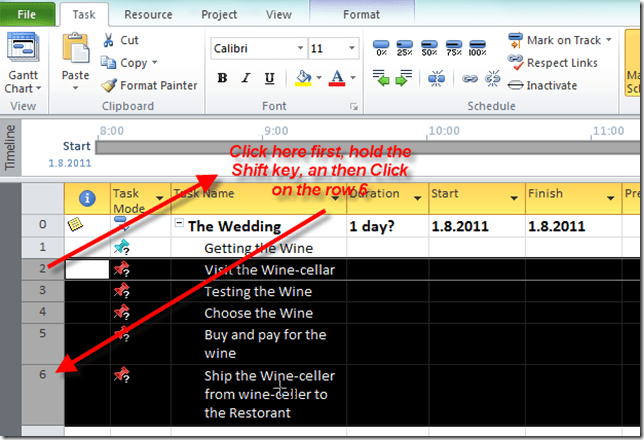This screenshot has width=644, height=440.
Task: Click the Gantt Chart view icon
Action: [x=22, y=50]
